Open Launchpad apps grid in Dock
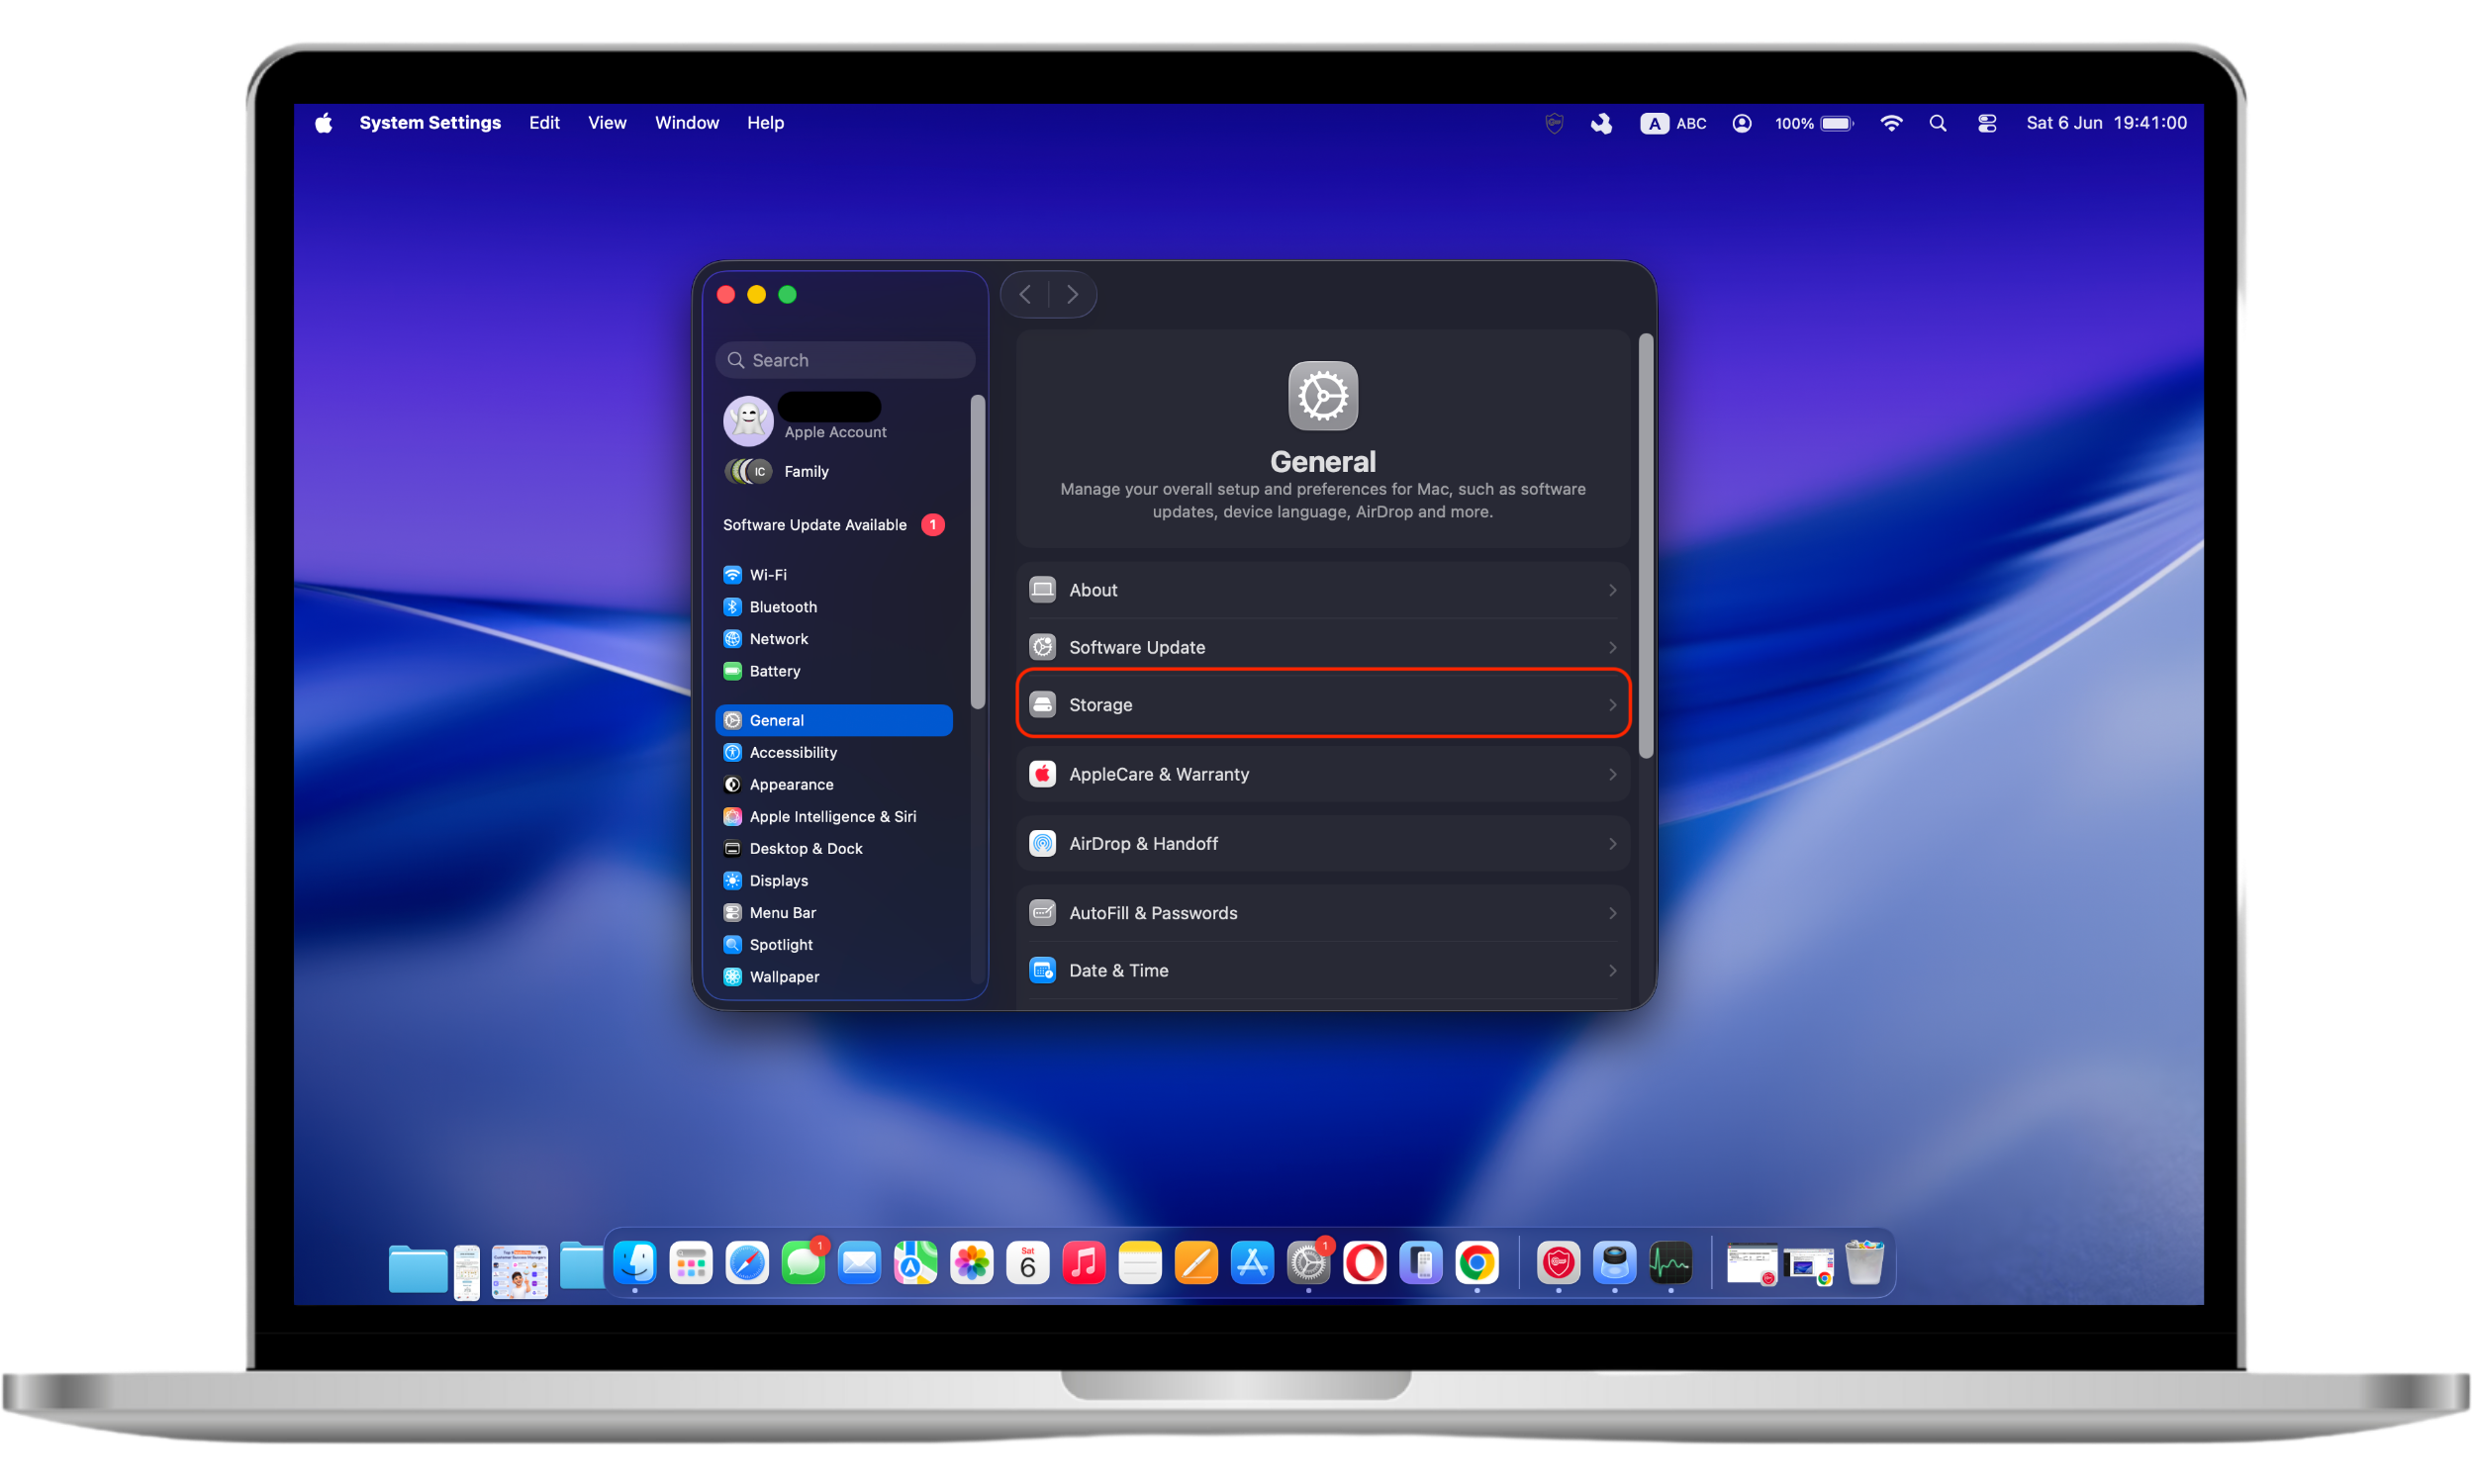2474x1484 pixels. (x=690, y=1263)
